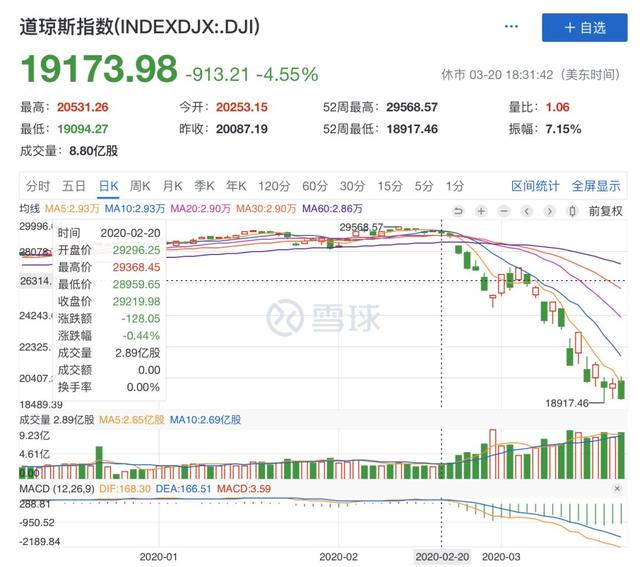Switch to the 五日 five-day tab
The image size is (640, 567).
pos(73,186)
